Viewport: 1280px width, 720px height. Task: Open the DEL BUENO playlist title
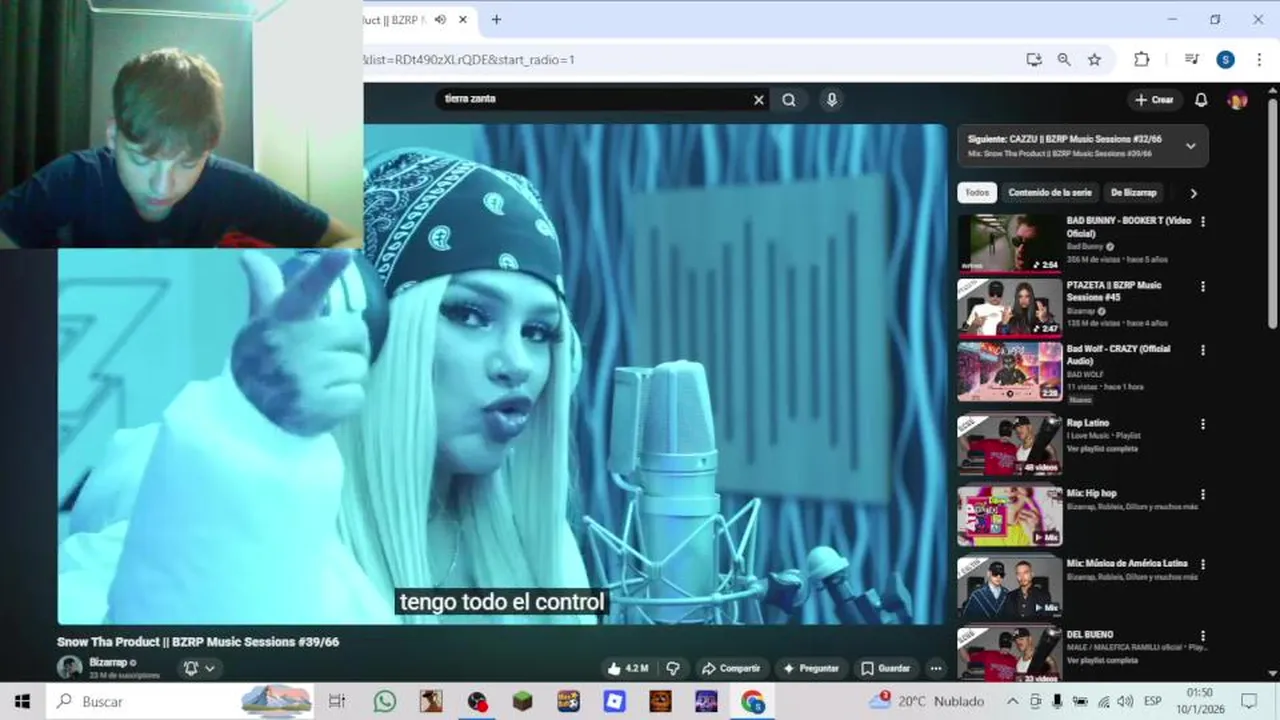tap(1090, 634)
